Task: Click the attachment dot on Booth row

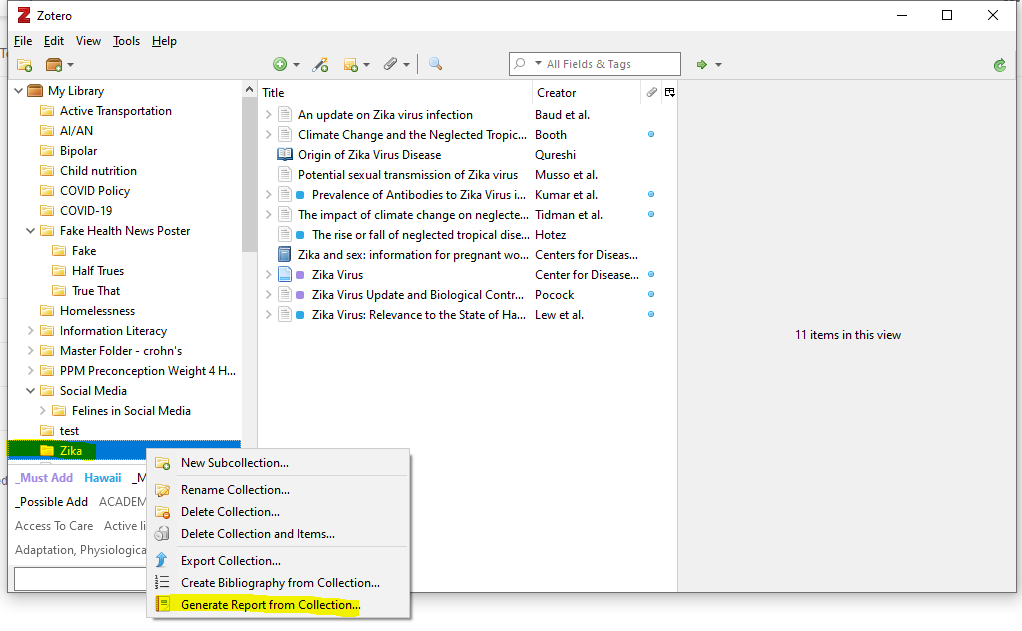Action: point(650,134)
